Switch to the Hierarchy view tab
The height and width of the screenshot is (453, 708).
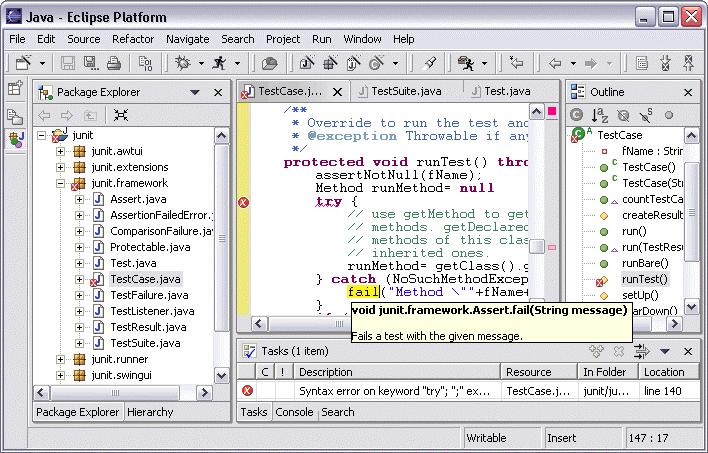point(150,412)
